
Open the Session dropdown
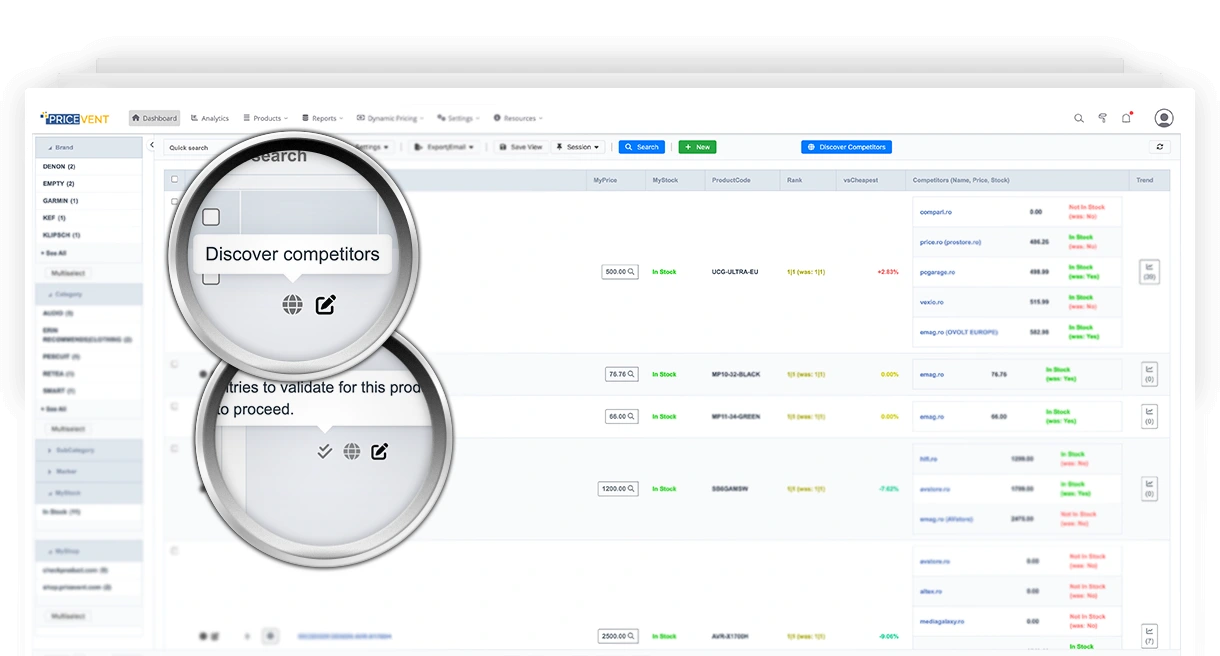[x=578, y=147]
